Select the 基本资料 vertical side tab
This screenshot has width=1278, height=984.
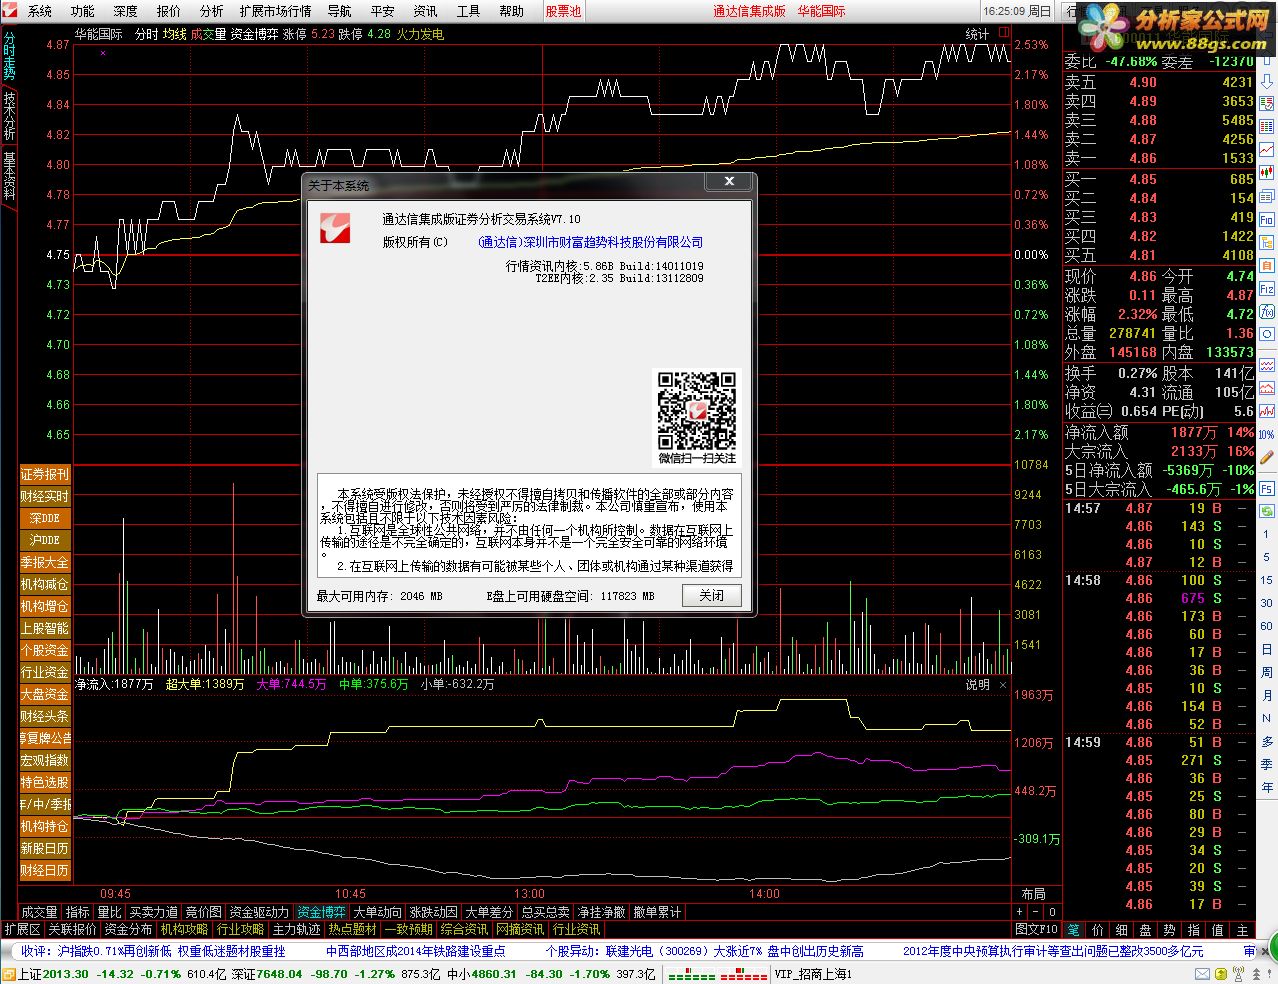pyautogui.click(x=9, y=175)
